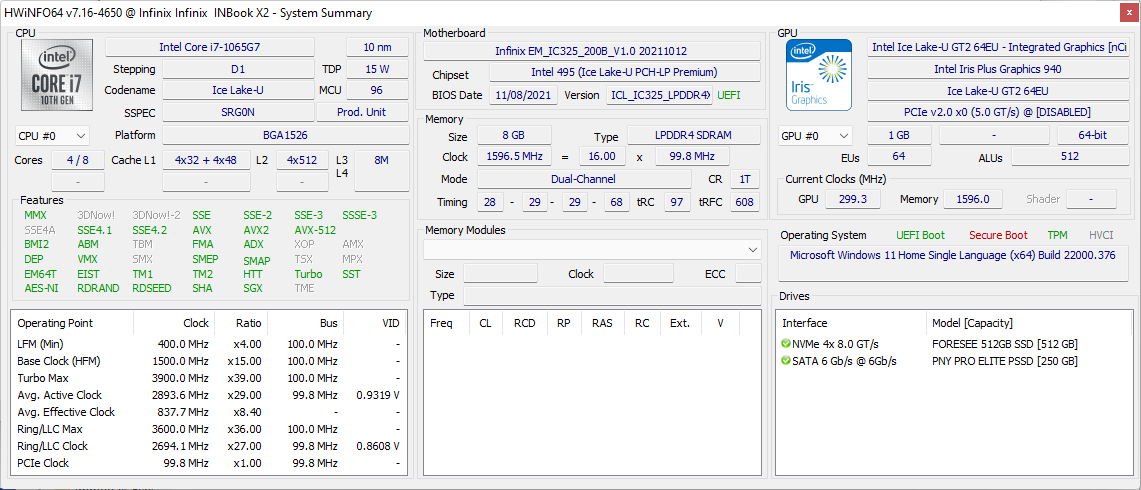The image size is (1141, 490).
Task: Click the memory module Type input field
Action: point(612,296)
